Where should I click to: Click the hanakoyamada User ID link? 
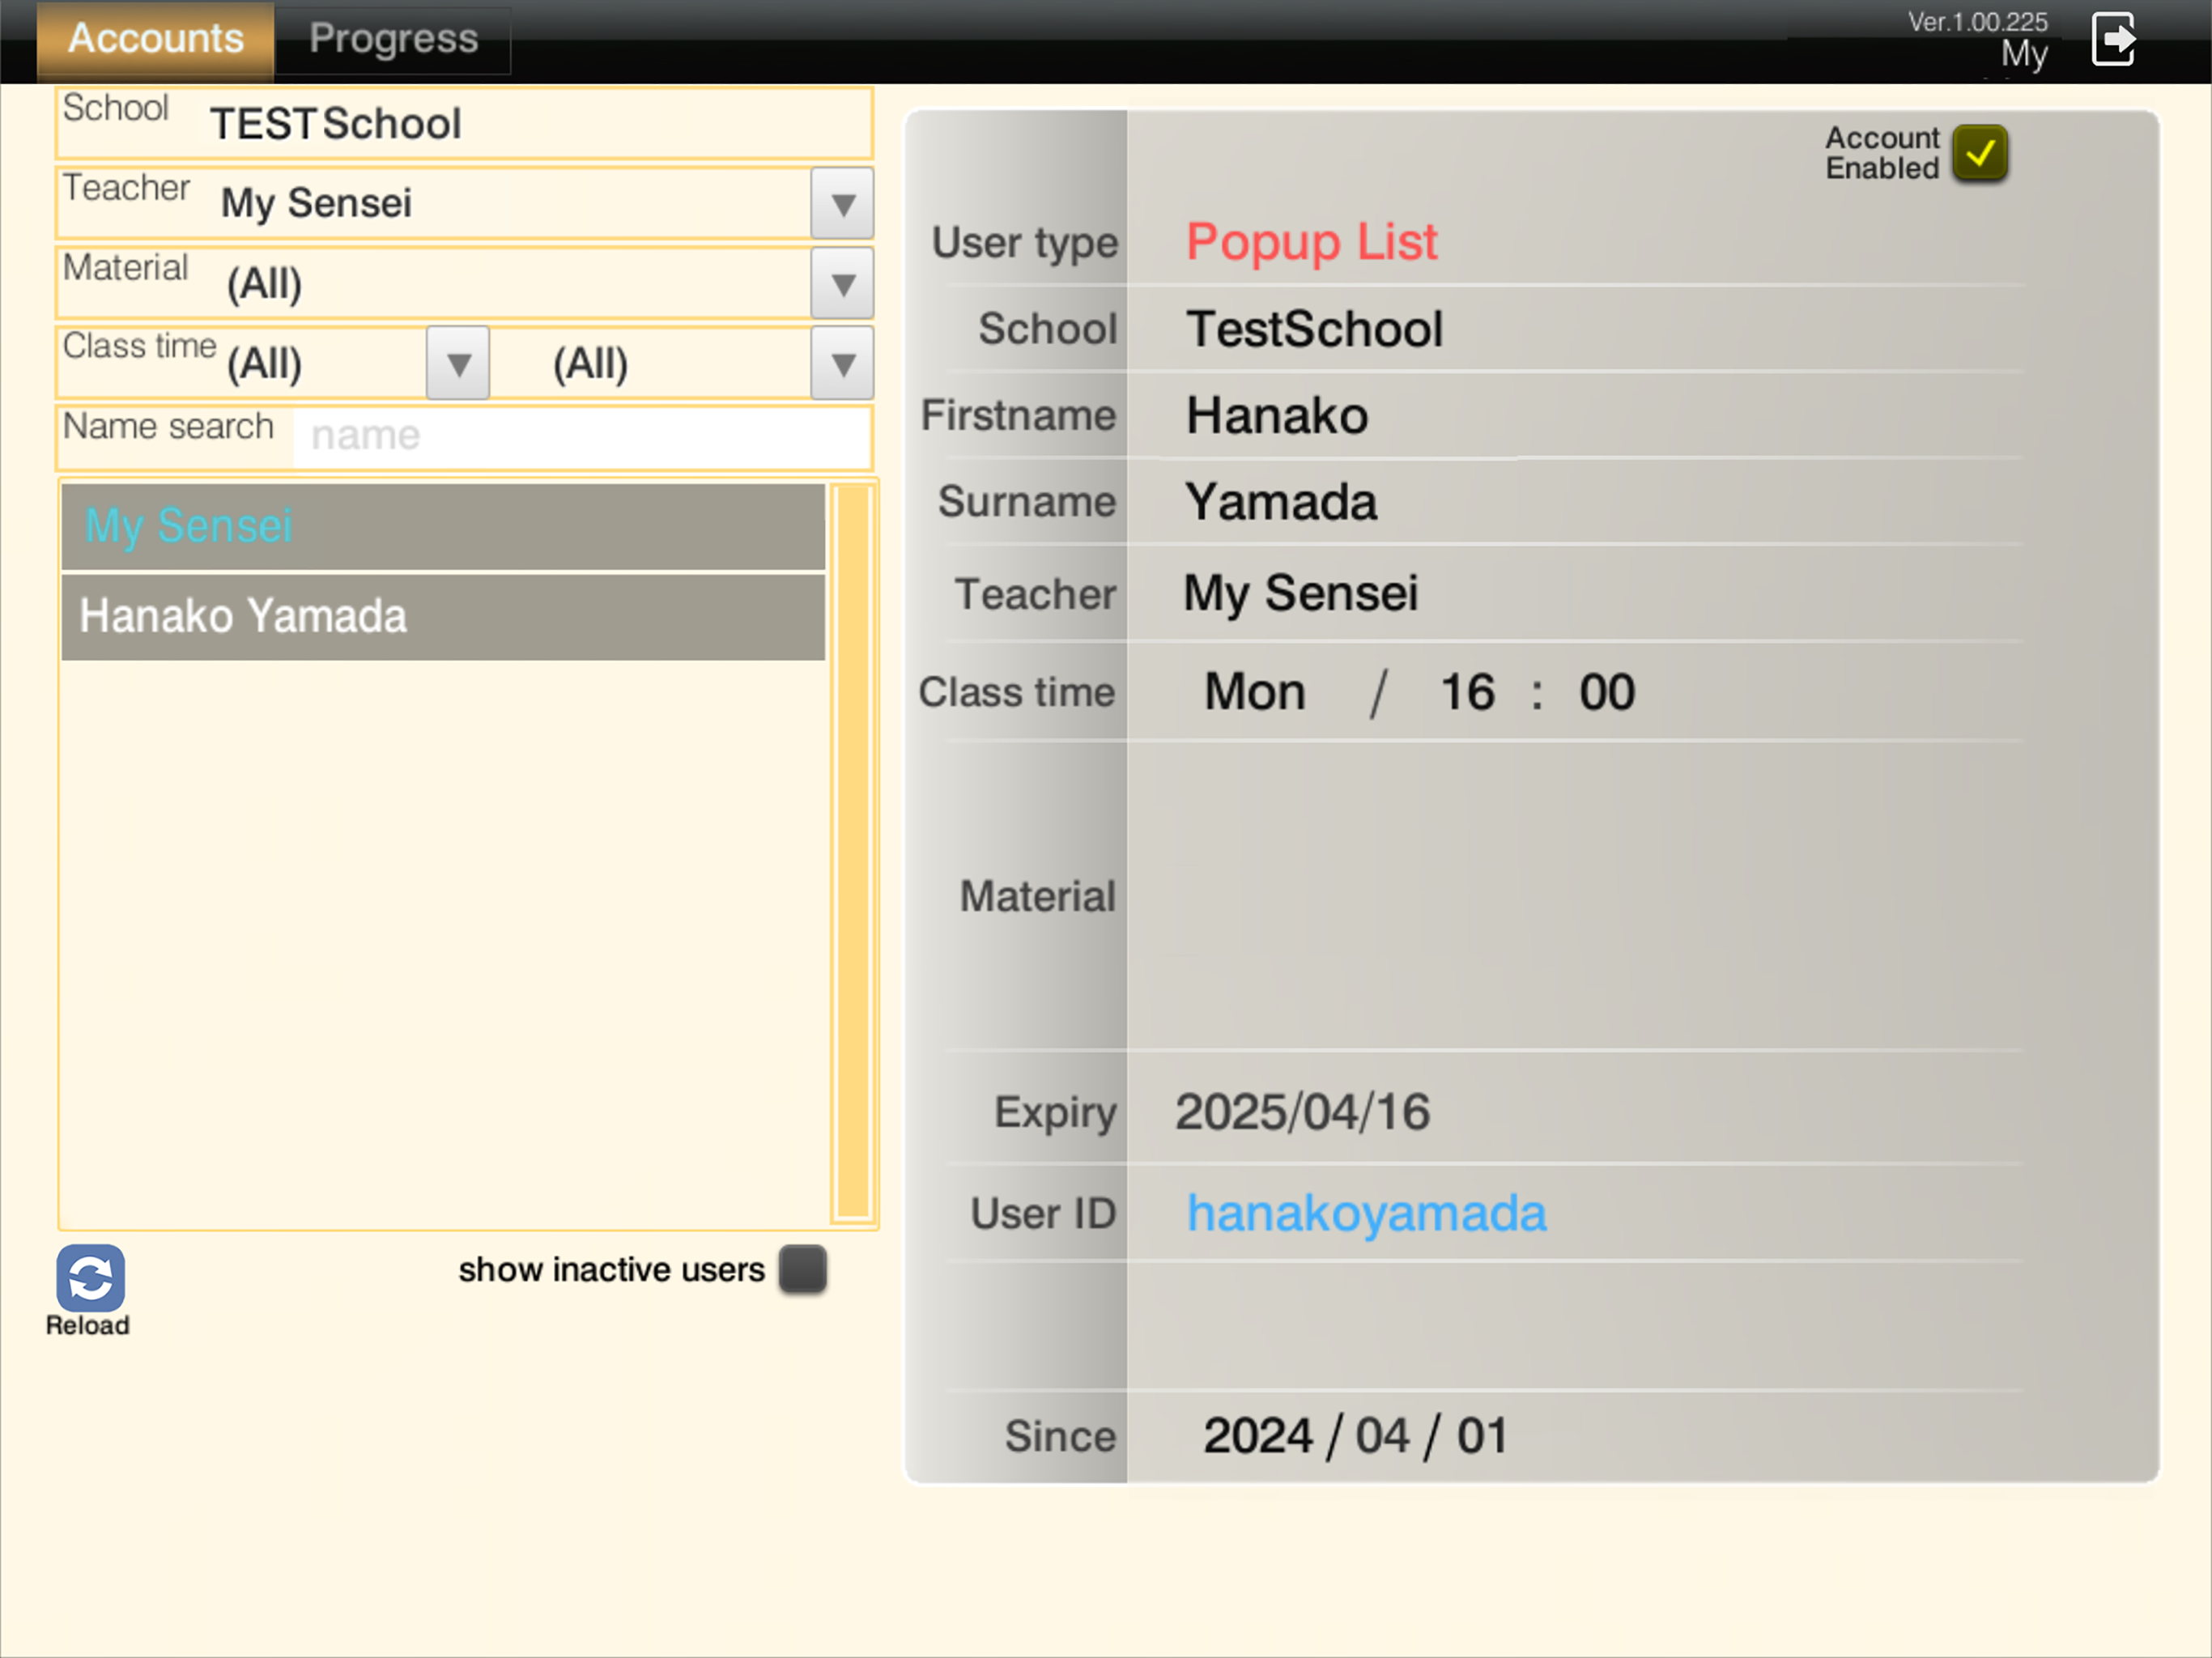click(x=1366, y=1213)
